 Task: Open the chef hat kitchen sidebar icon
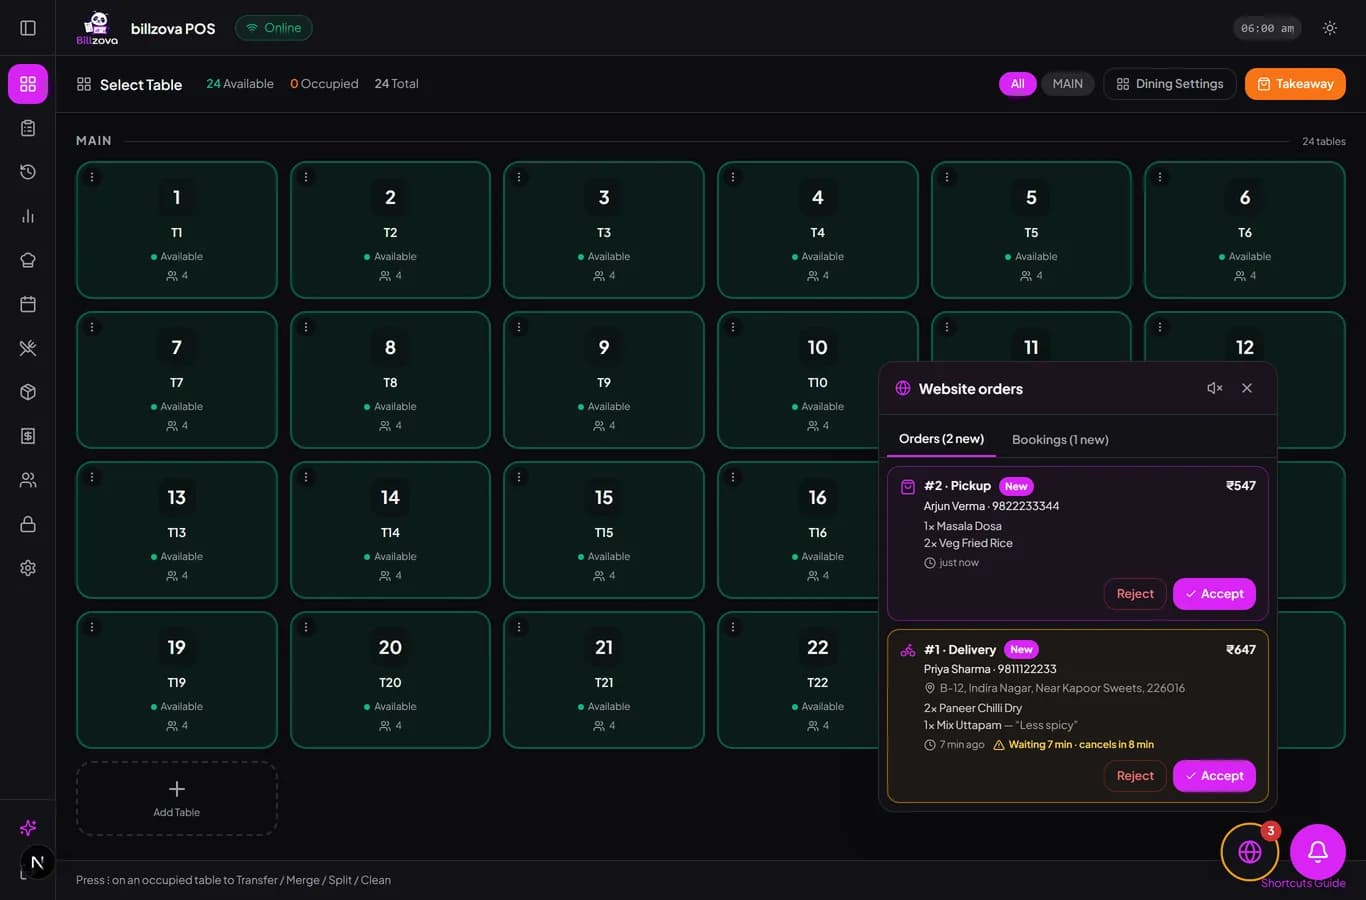(28, 260)
